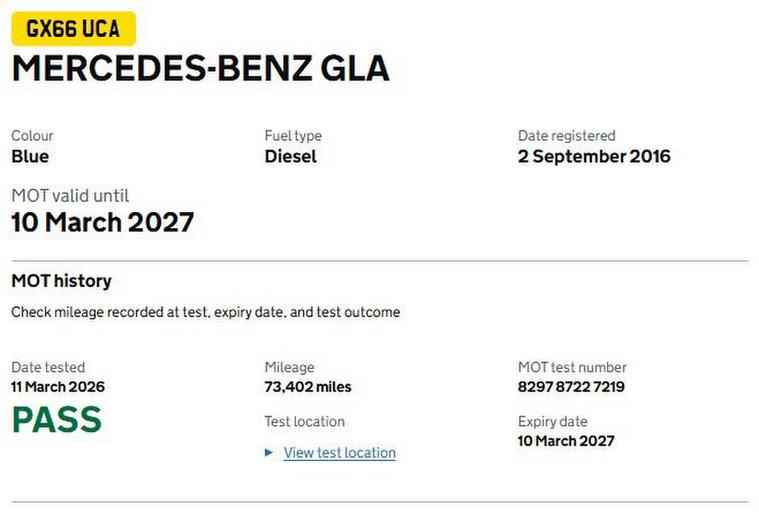Click the 11 March 2026 test date
The height and width of the screenshot is (514, 759).
[58, 387]
